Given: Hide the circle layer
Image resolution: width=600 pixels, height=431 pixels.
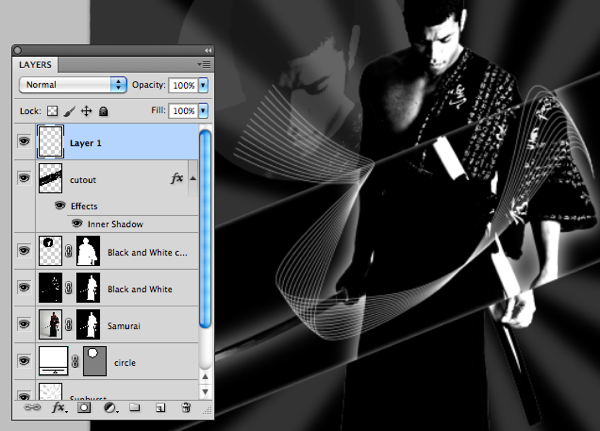Looking at the screenshot, I should coord(24,361).
